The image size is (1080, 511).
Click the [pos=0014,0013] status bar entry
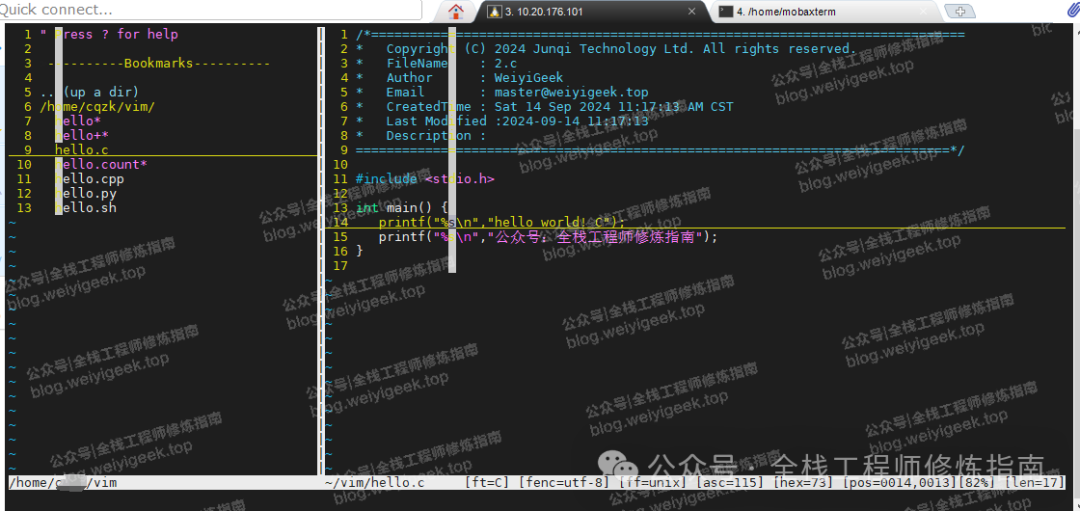pos(900,483)
